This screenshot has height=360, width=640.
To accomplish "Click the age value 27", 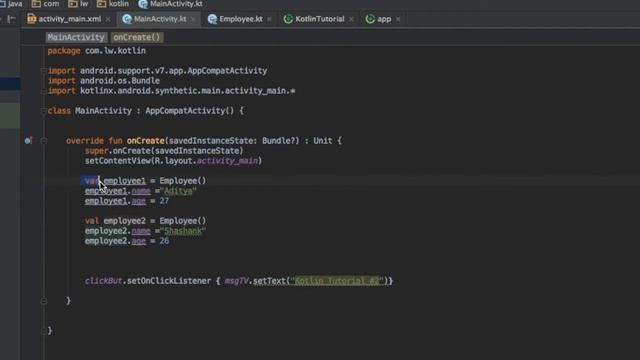I will [164, 201].
